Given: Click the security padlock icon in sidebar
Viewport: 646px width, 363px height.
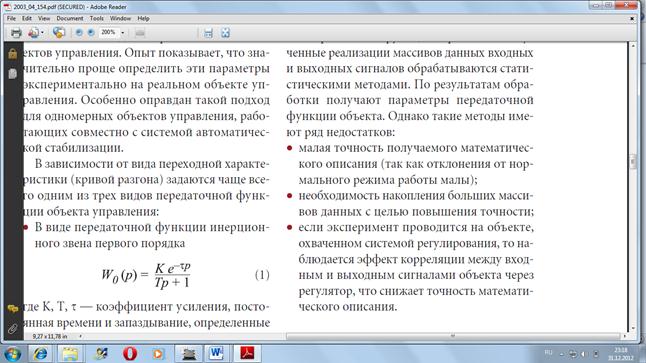Looking at the screenshot, I should click(12, 54).
